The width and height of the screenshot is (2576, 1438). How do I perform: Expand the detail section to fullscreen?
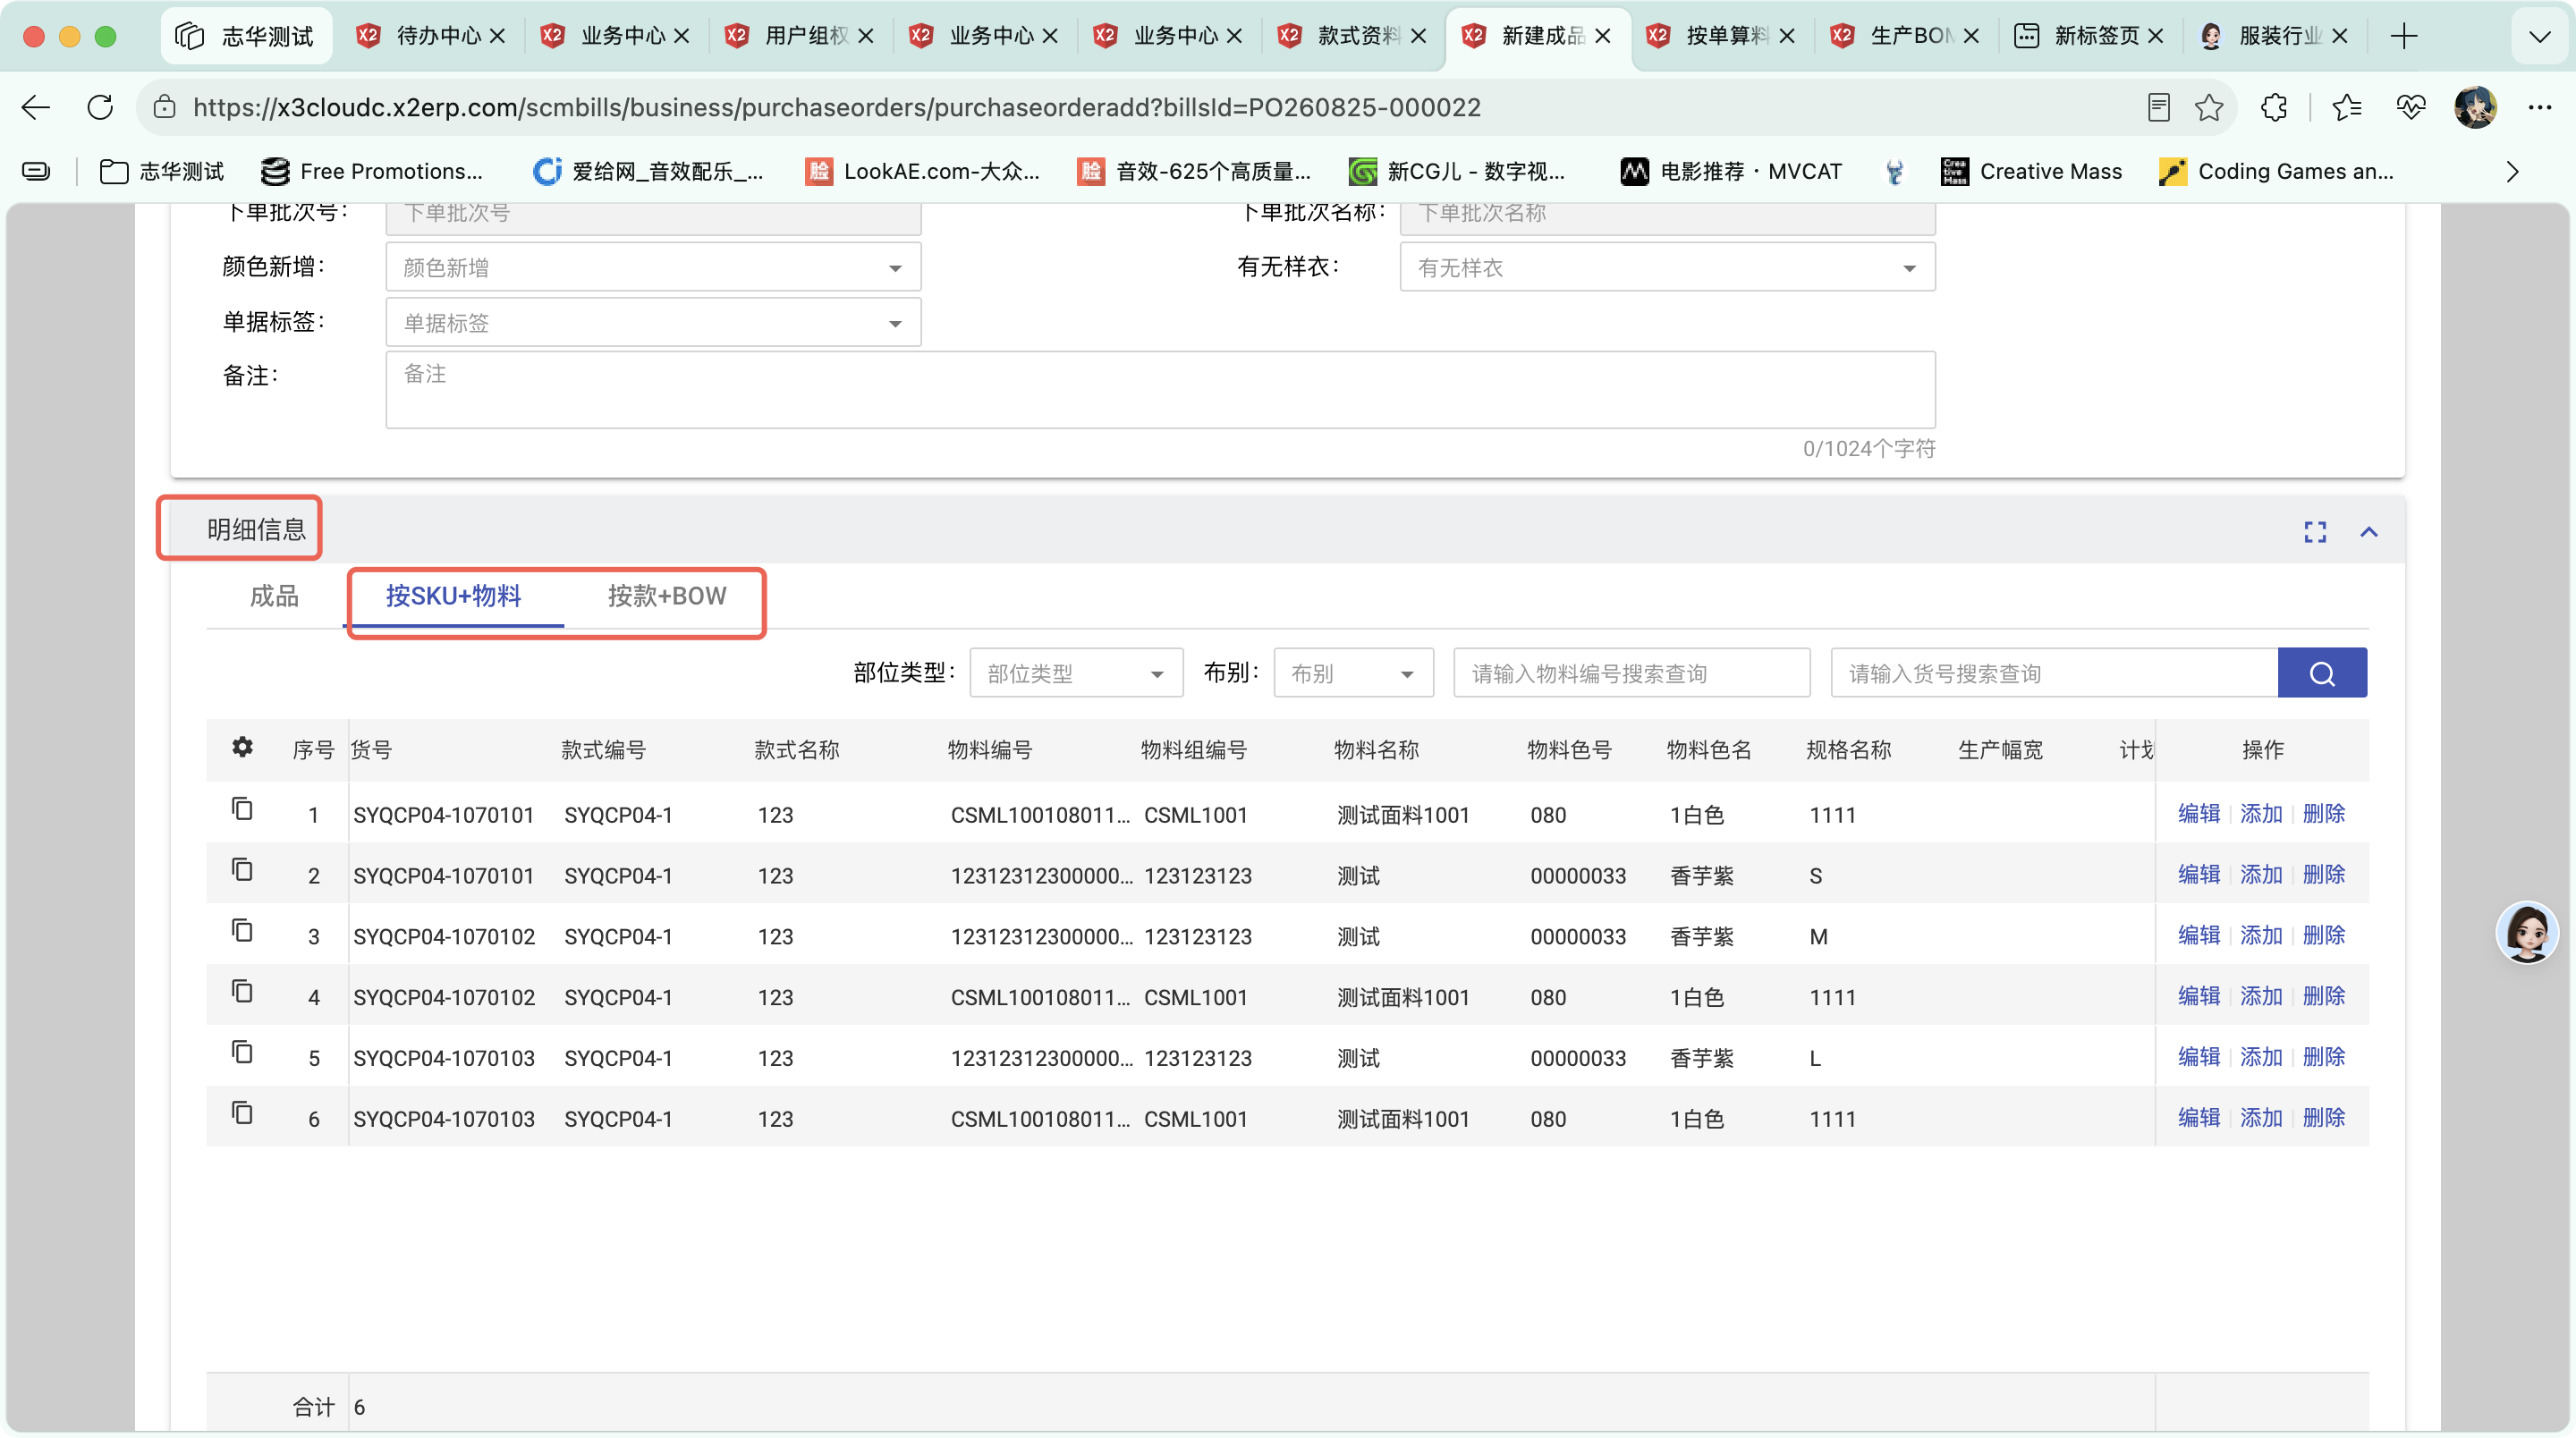(2315, 532)
